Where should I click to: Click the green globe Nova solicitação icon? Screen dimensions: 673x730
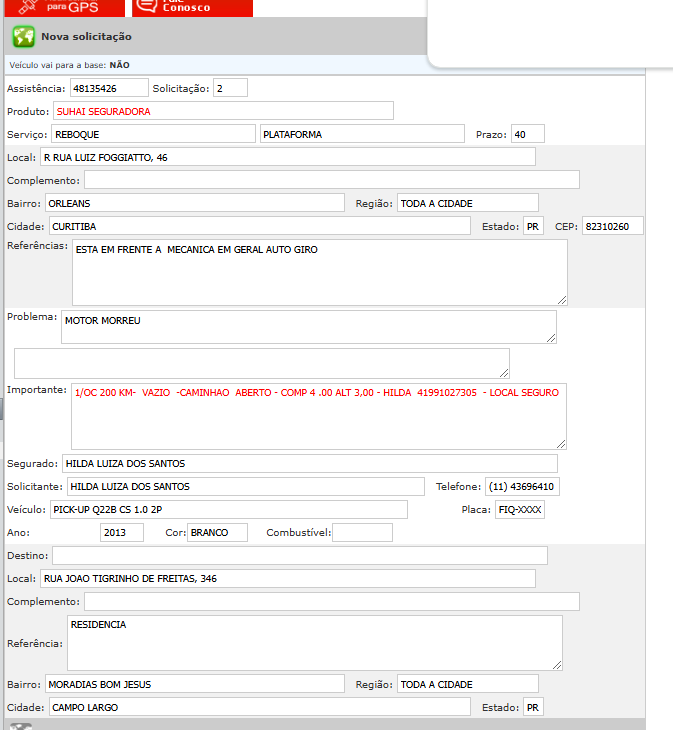tap(24, 36)
